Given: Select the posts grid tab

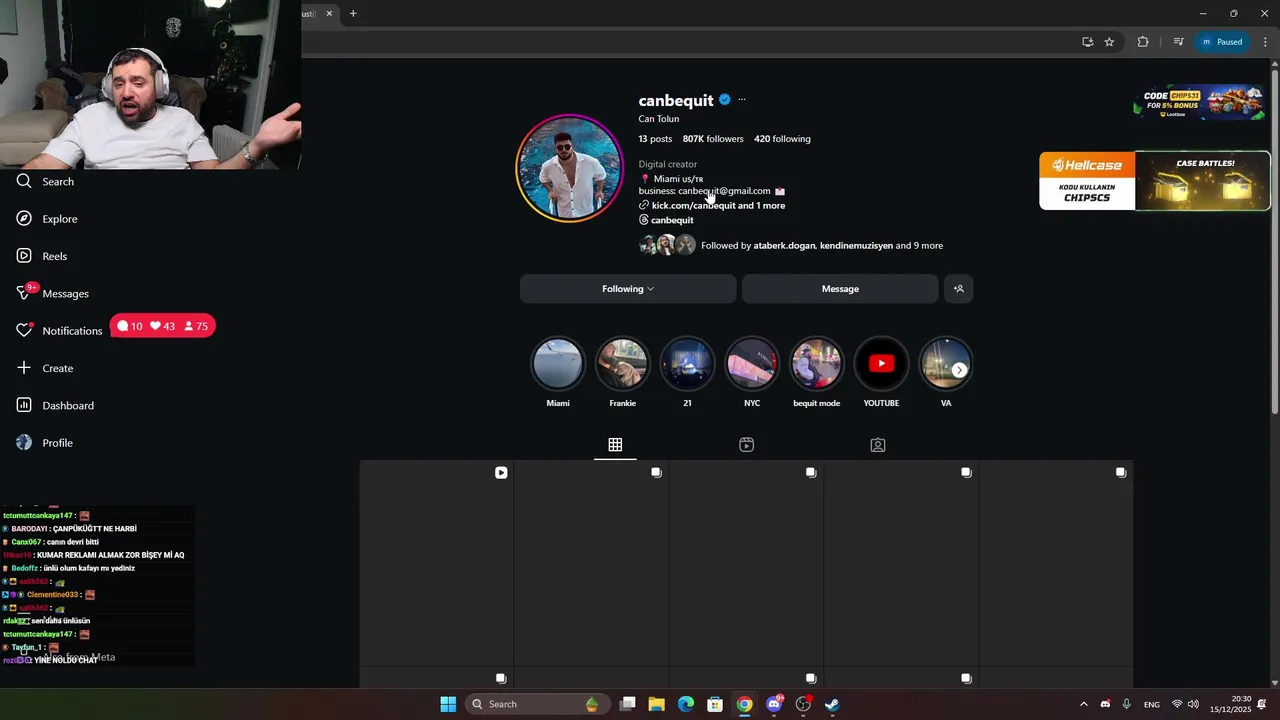Looking at the screenshot, I should (615, 445).
